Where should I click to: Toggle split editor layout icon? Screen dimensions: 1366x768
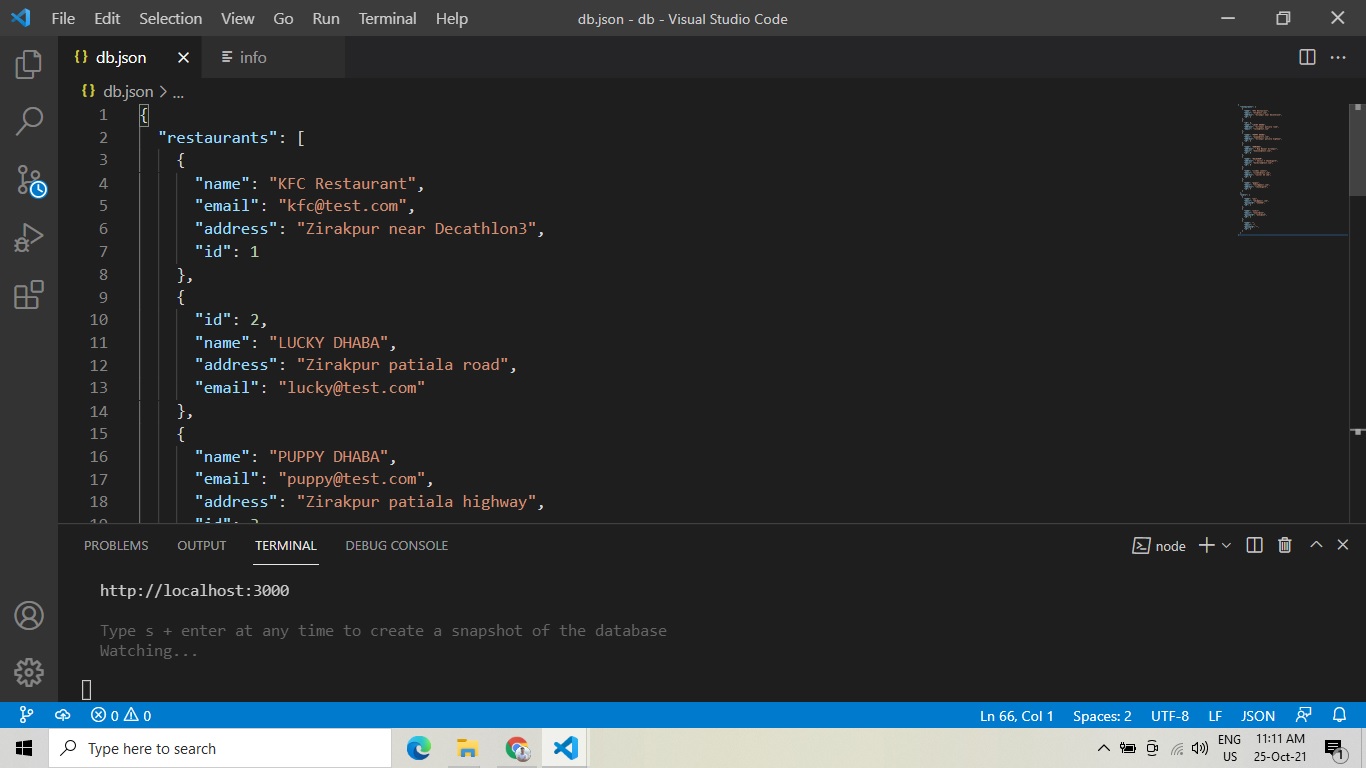point(1306,57)
